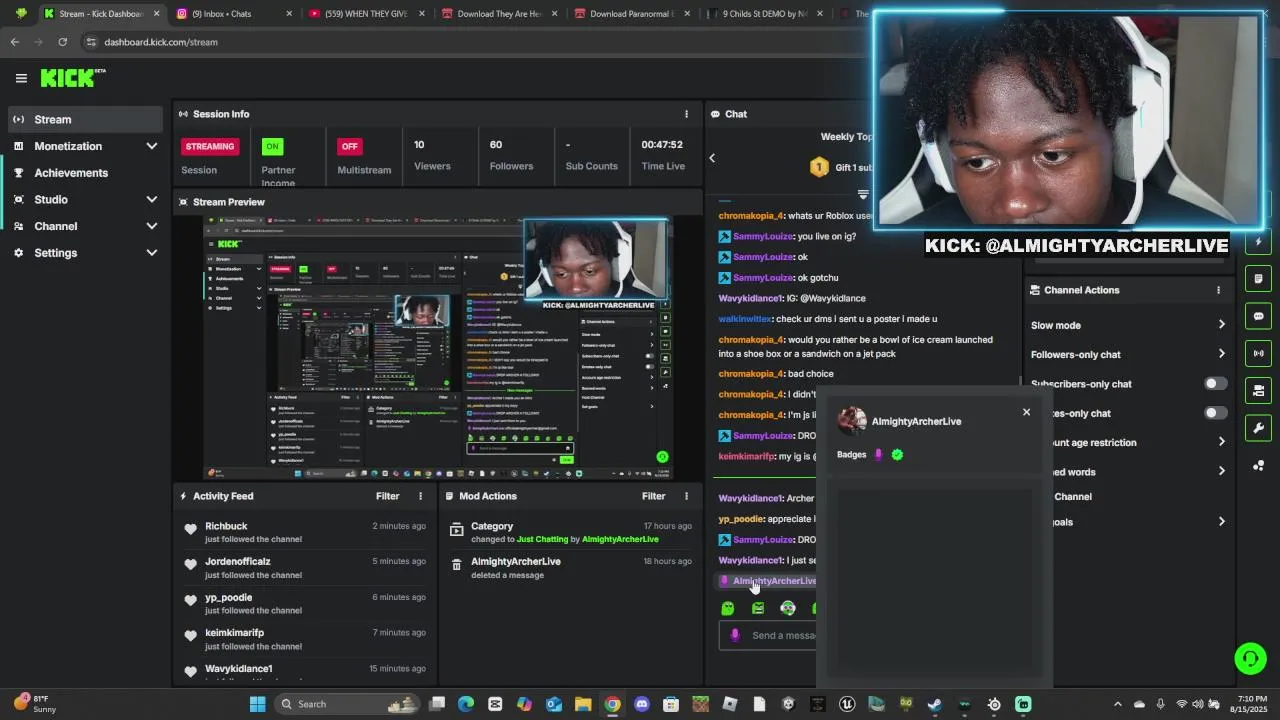Click Wavykidlance1's name on the IG message
Screen dimensions: 1280x720
pyautogui.click(x=750, y=298)
